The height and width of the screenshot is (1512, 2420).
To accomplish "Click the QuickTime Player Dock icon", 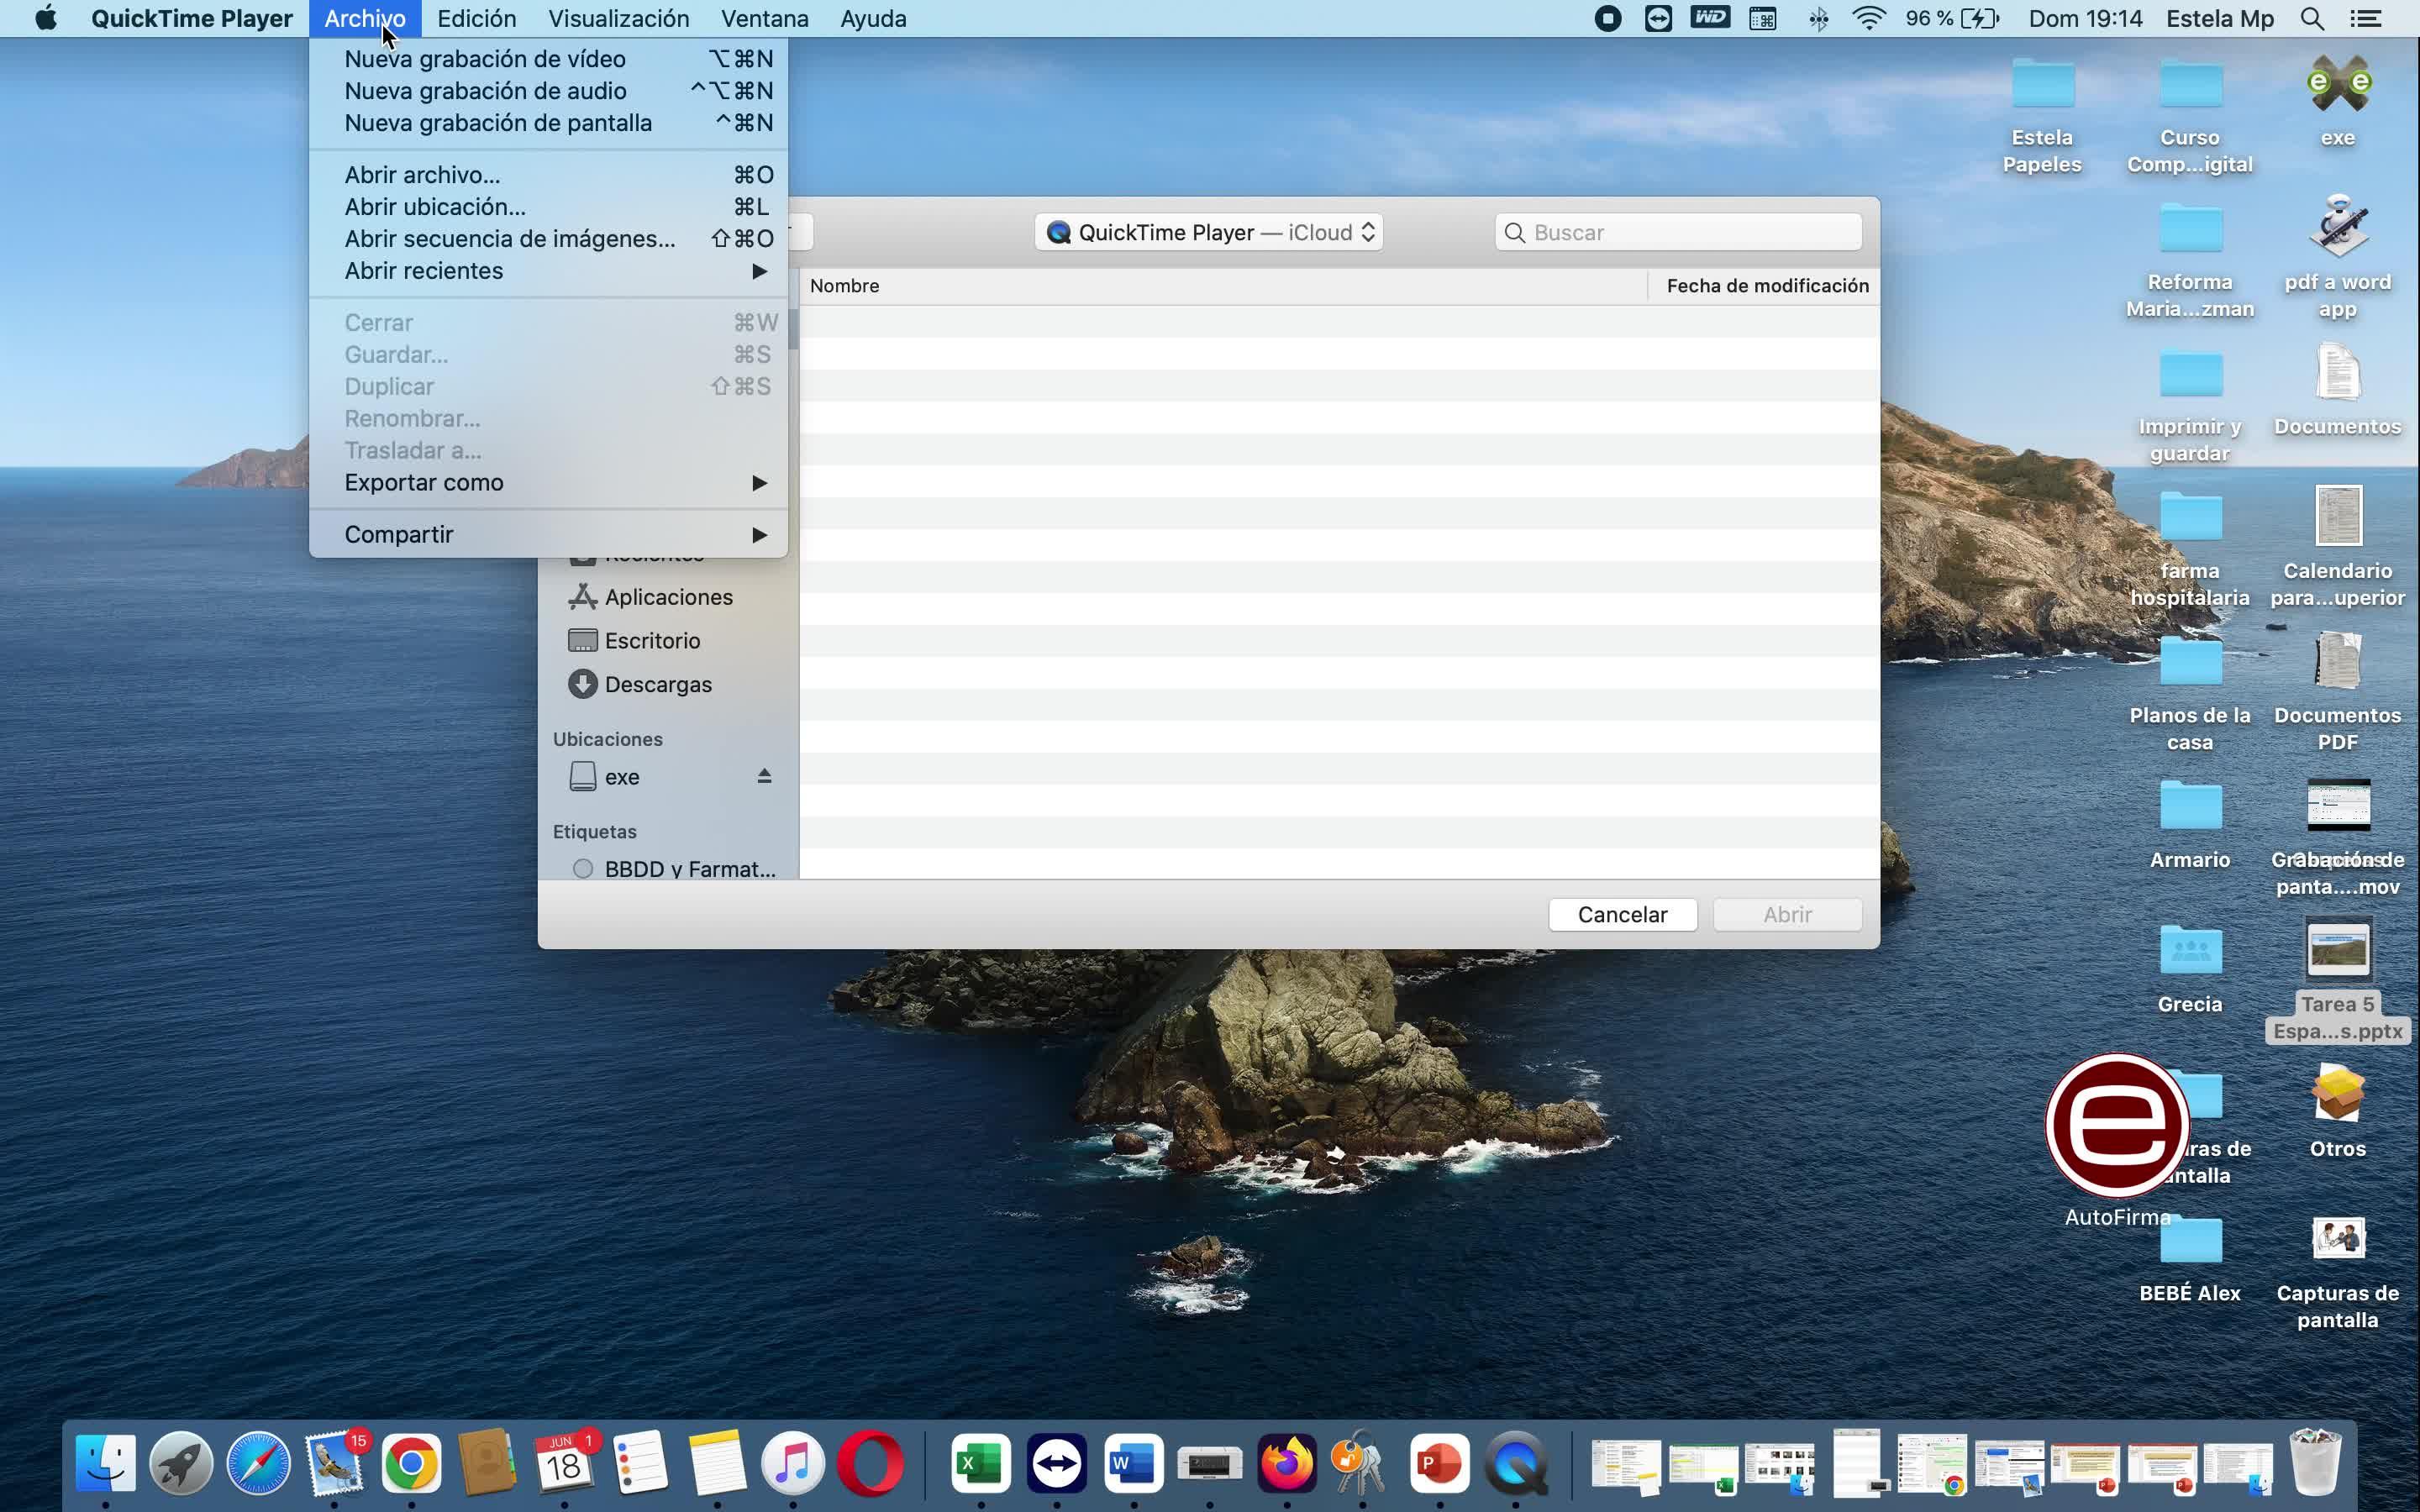I will (x=1516, y=1464).
